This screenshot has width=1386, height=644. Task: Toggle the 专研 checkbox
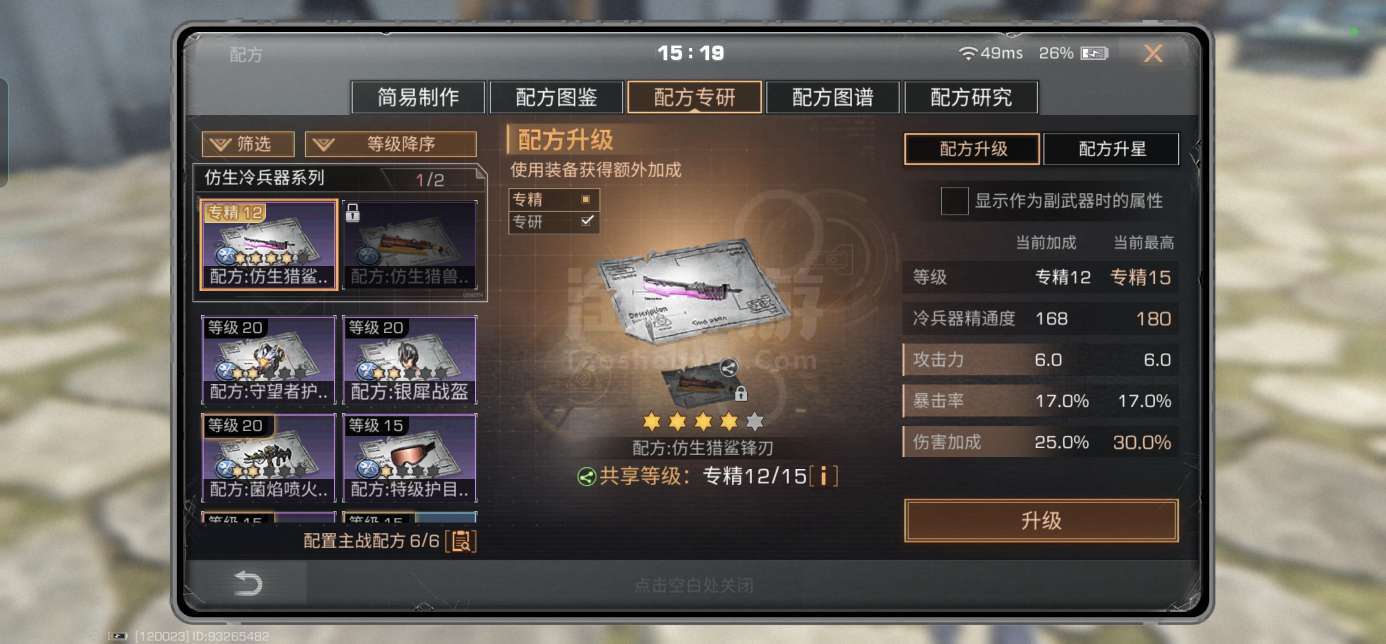pyautogui.click(x=587, y=222)
